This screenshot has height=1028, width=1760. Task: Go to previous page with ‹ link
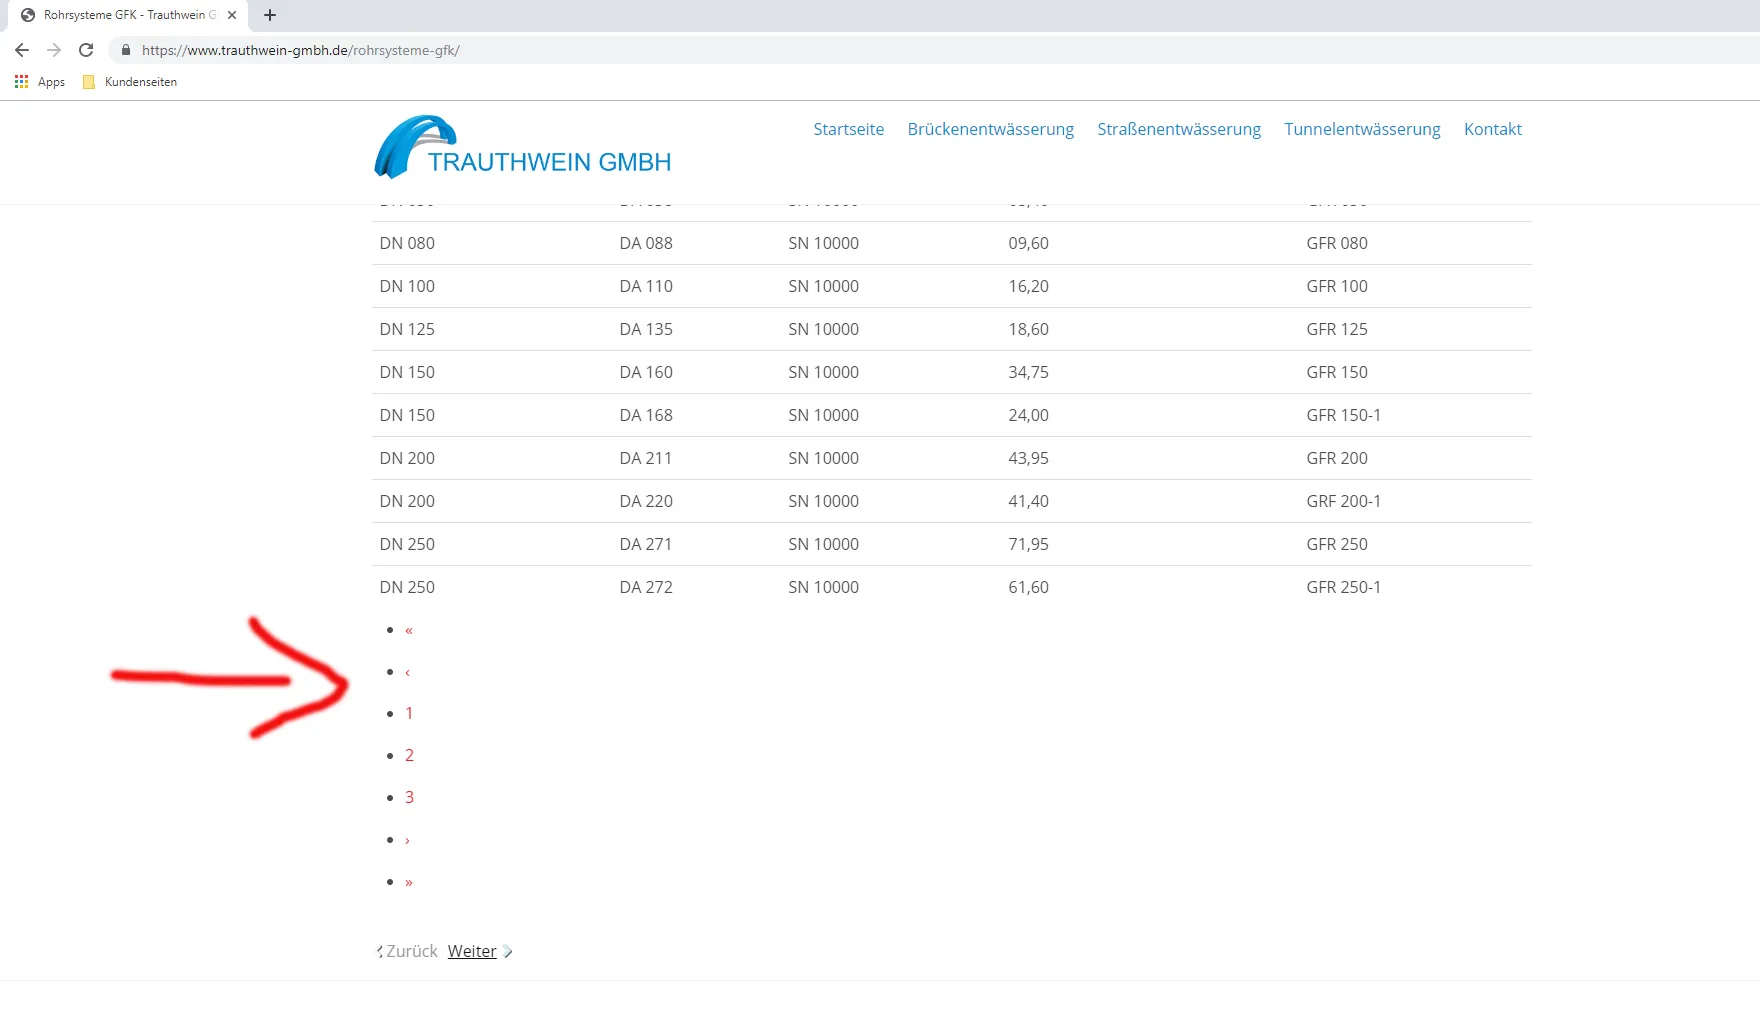click(x=408, y=672)
